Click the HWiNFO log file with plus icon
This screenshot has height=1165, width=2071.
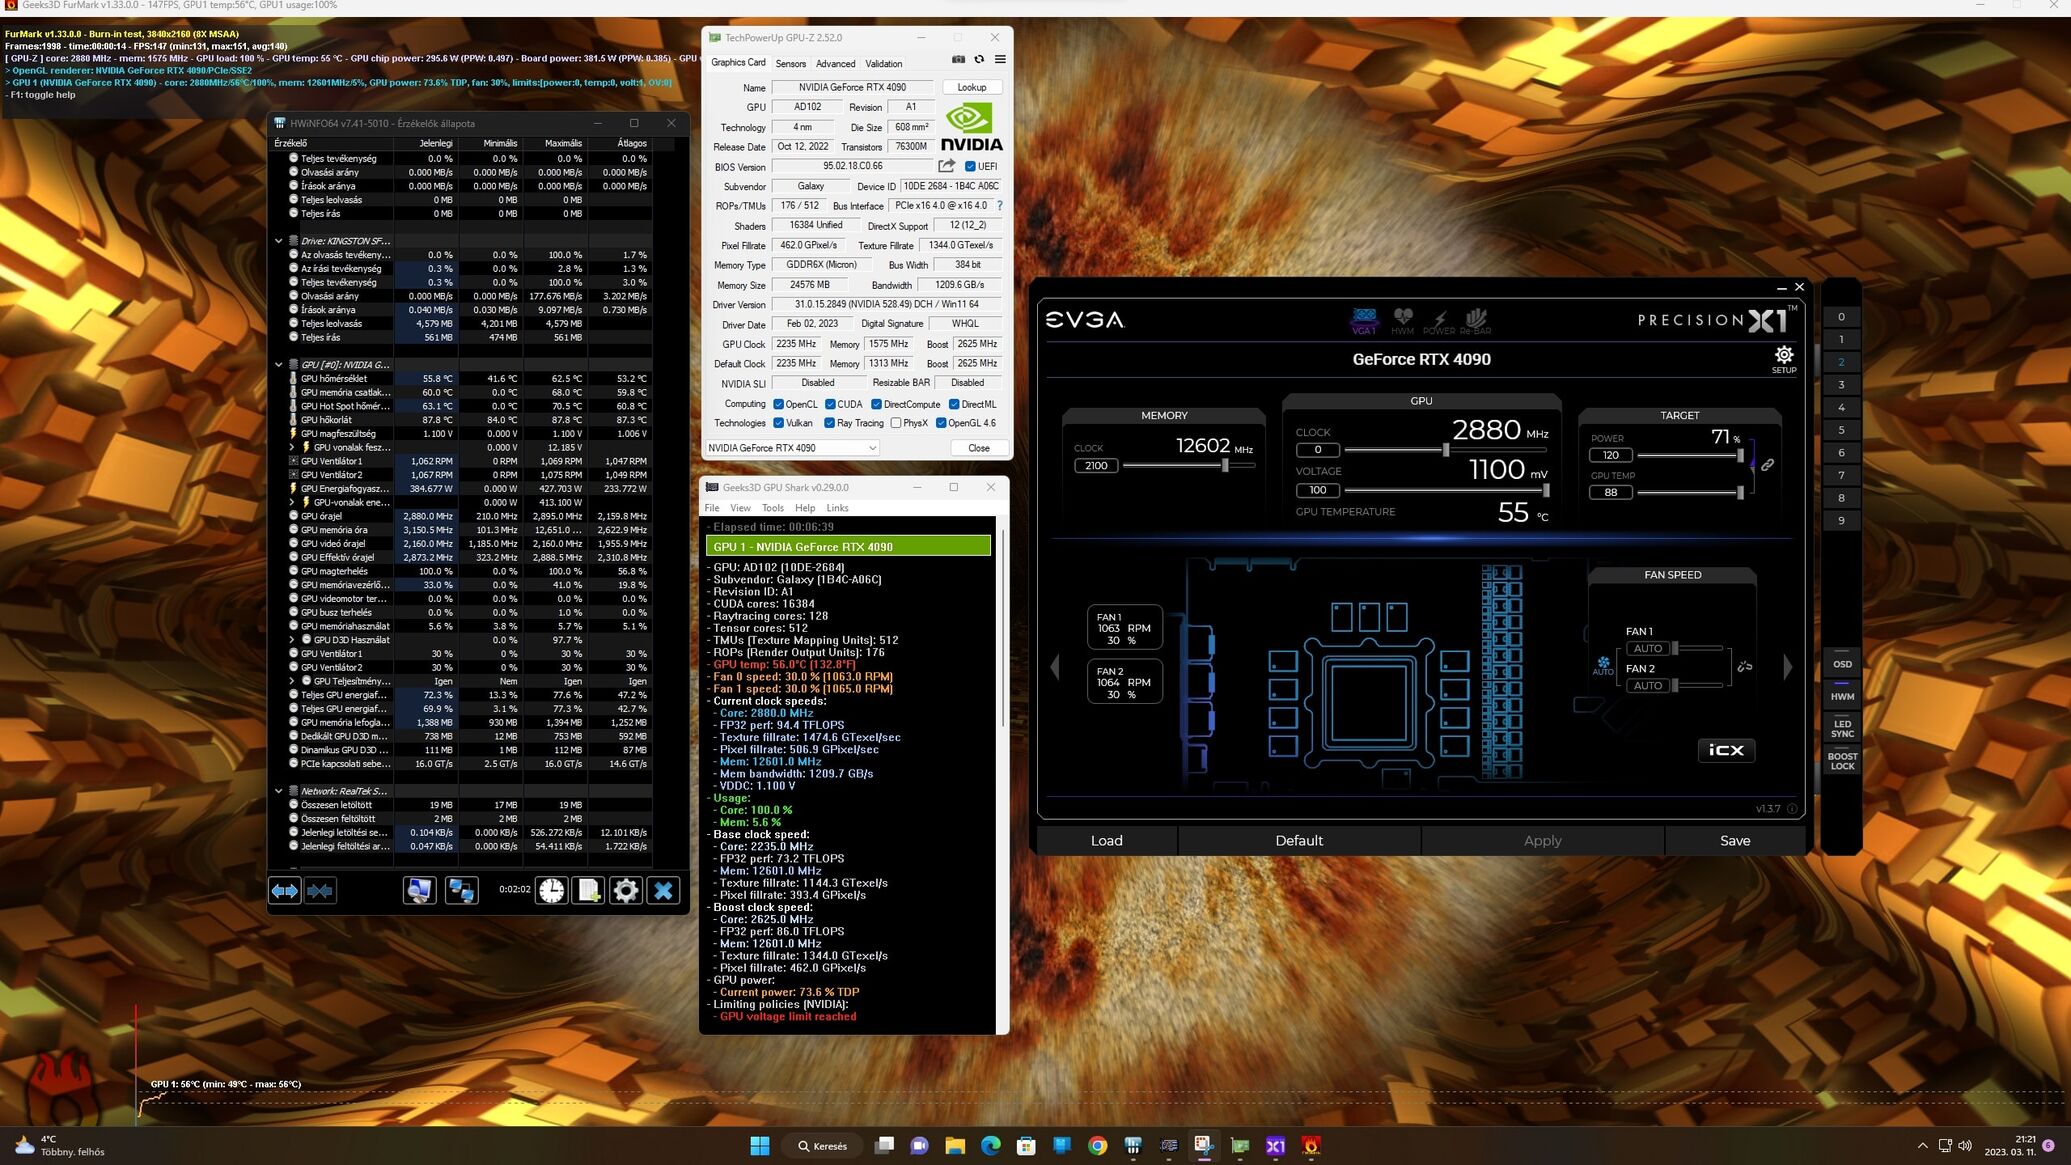coord(588,890)
